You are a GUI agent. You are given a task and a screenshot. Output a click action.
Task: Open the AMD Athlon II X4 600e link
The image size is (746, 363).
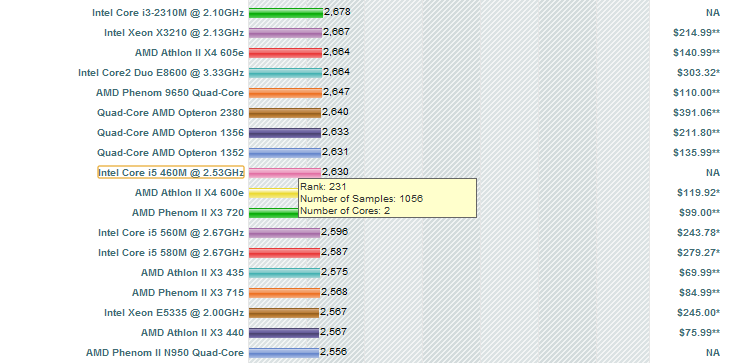(189, 193)
